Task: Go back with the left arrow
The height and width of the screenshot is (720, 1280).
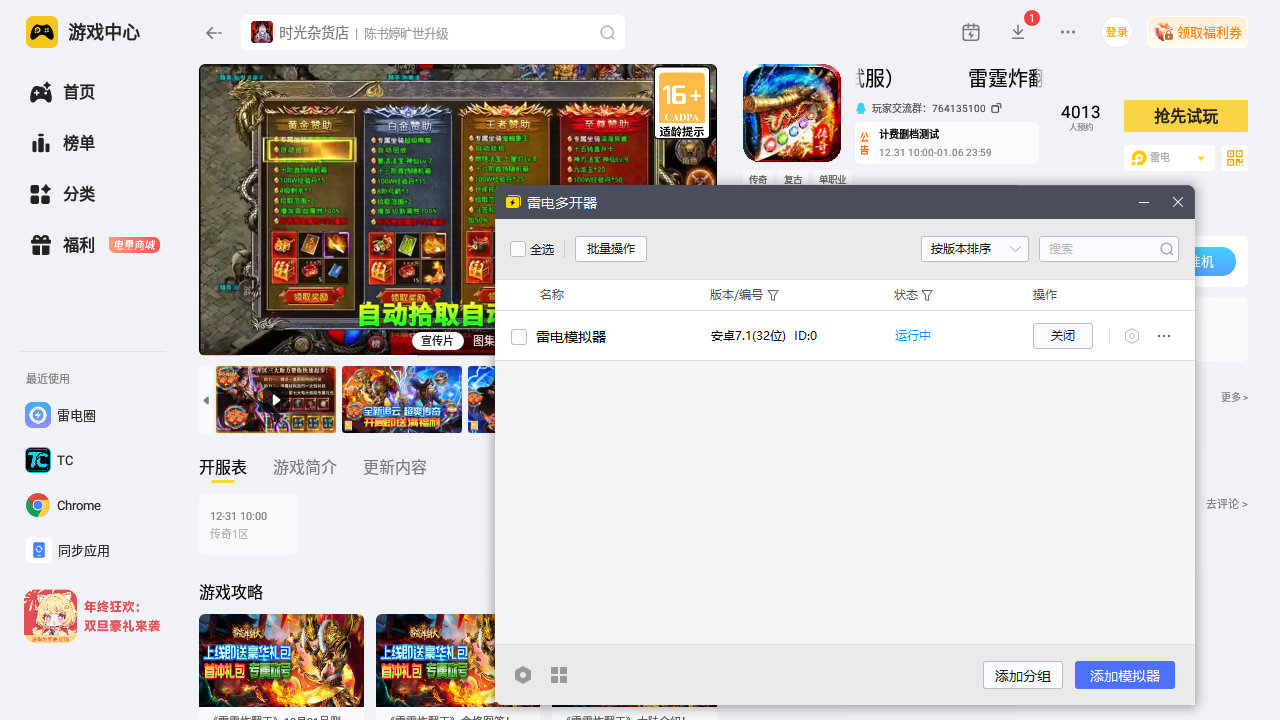Action: [213, 33]
